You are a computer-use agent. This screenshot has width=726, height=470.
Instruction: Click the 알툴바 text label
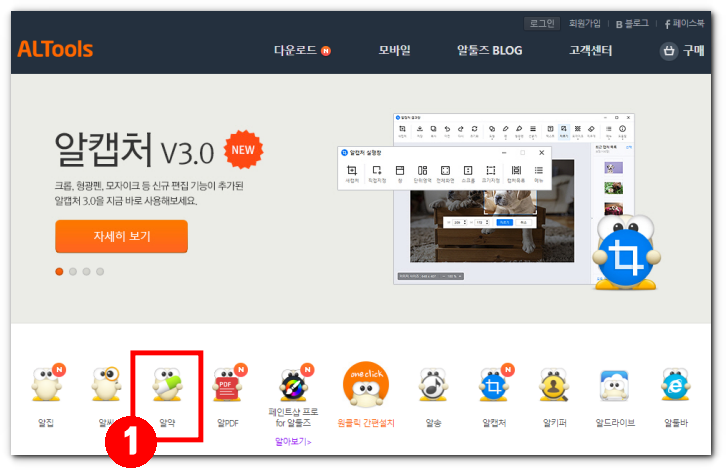tap(676, 422)
